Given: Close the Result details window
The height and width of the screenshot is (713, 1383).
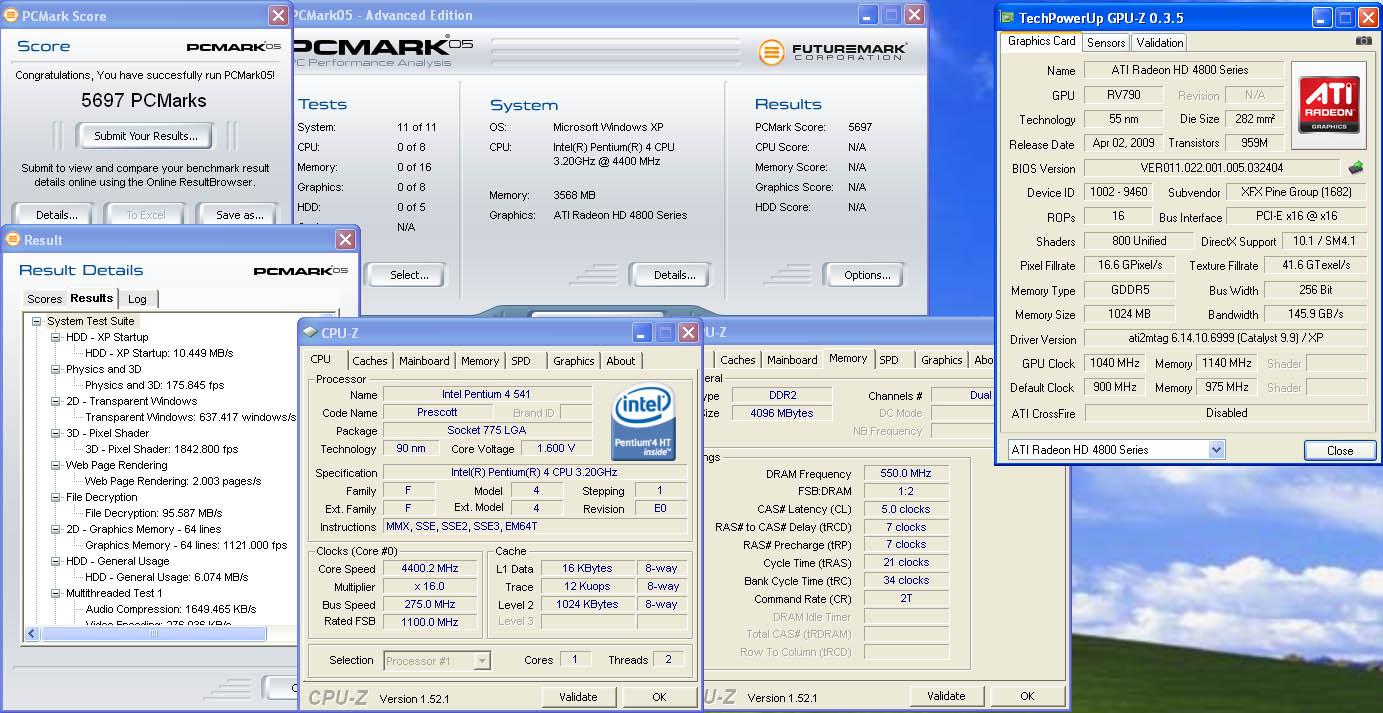Looking at the screenshot, I should (x=345, y=240).
